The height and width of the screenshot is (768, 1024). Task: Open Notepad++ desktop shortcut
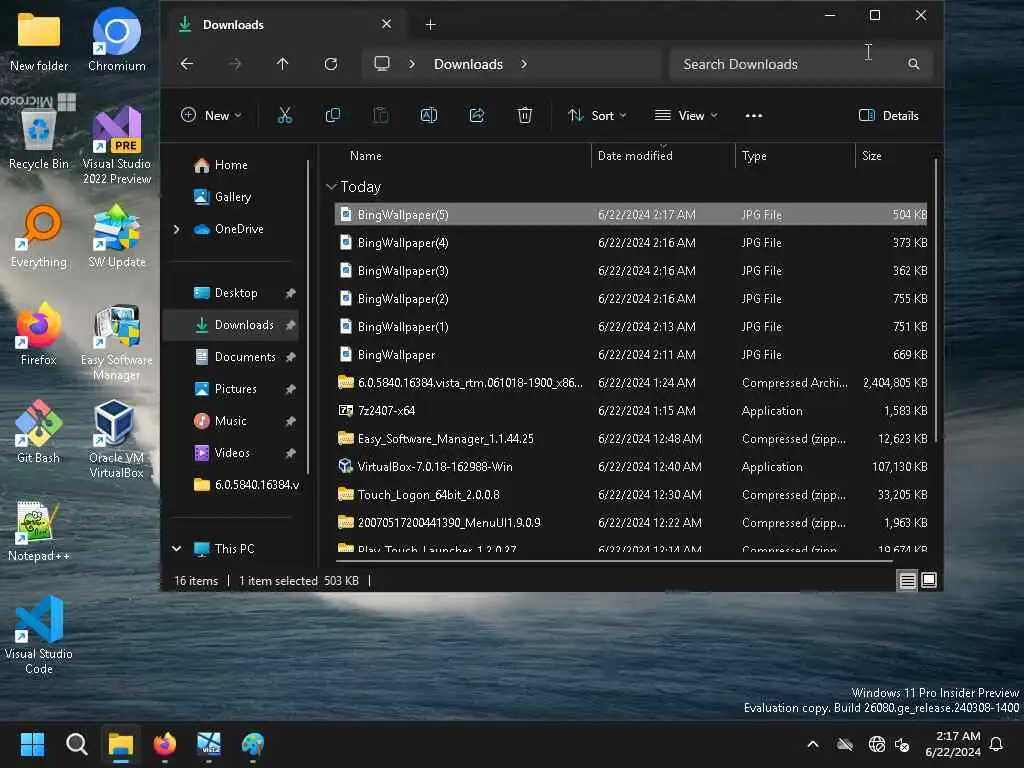39,530
